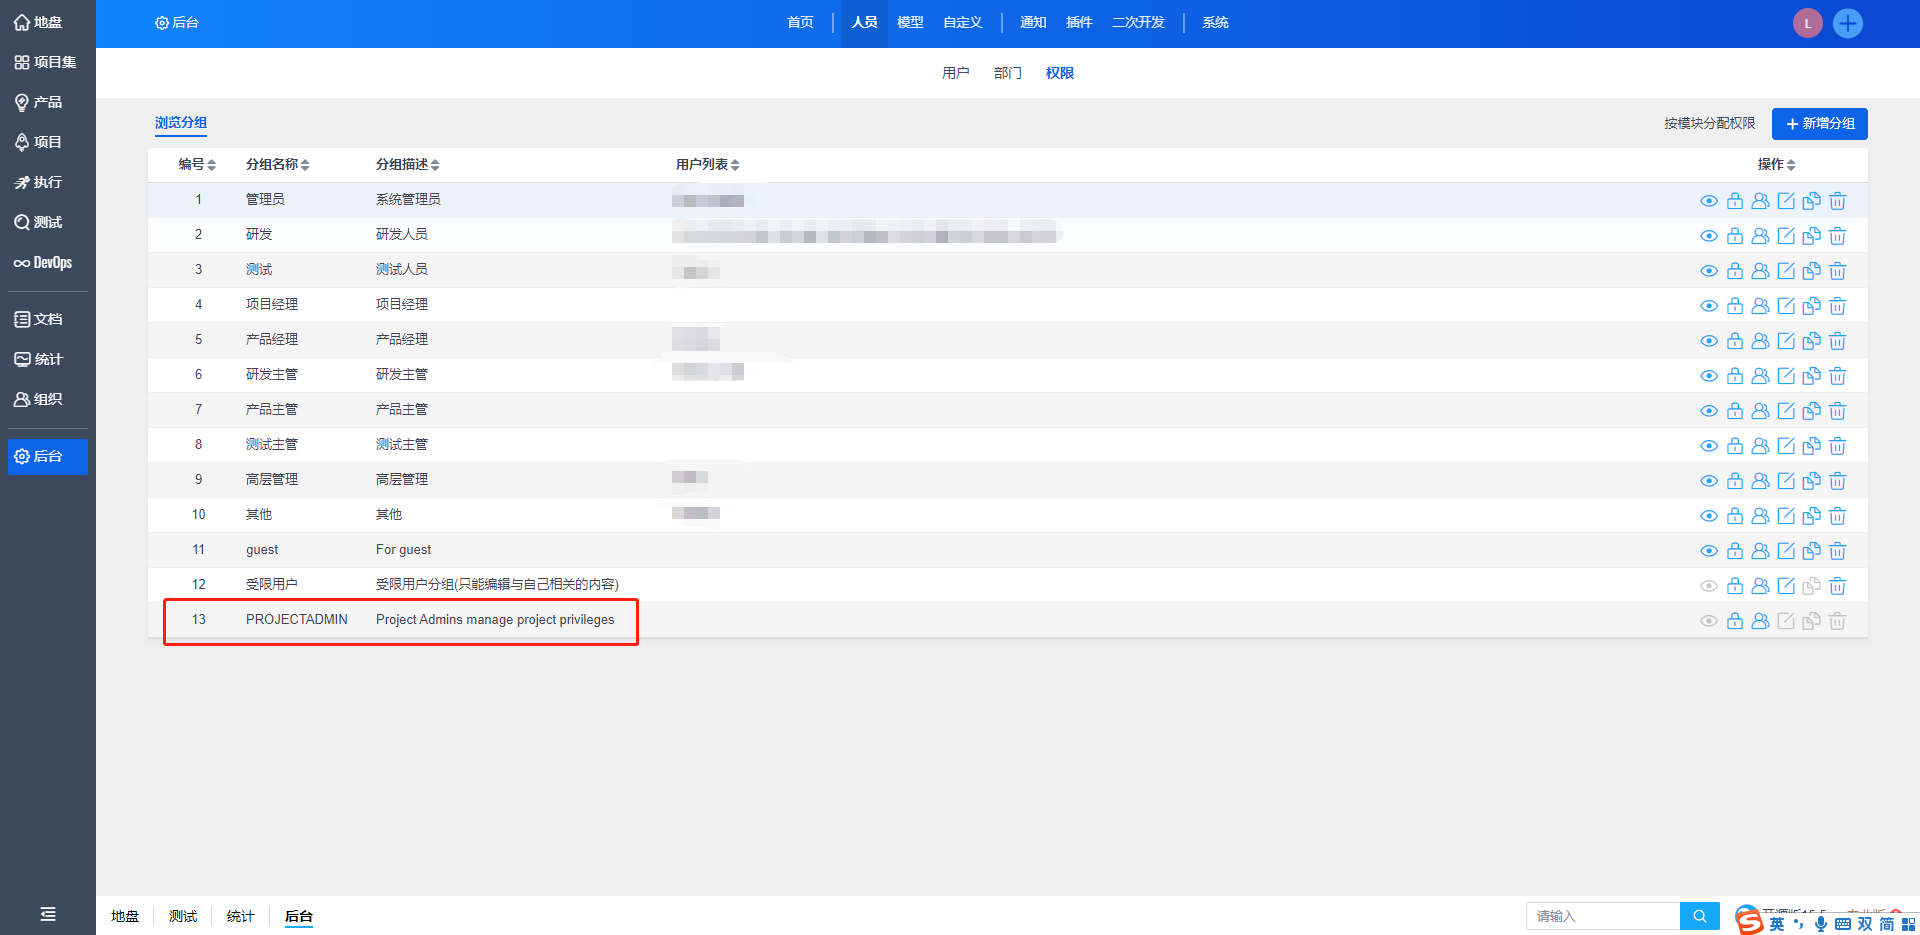Manage members of the 研发主管 group
Viewport: 1920px width, 935px height.
[x=1760, y=376]
